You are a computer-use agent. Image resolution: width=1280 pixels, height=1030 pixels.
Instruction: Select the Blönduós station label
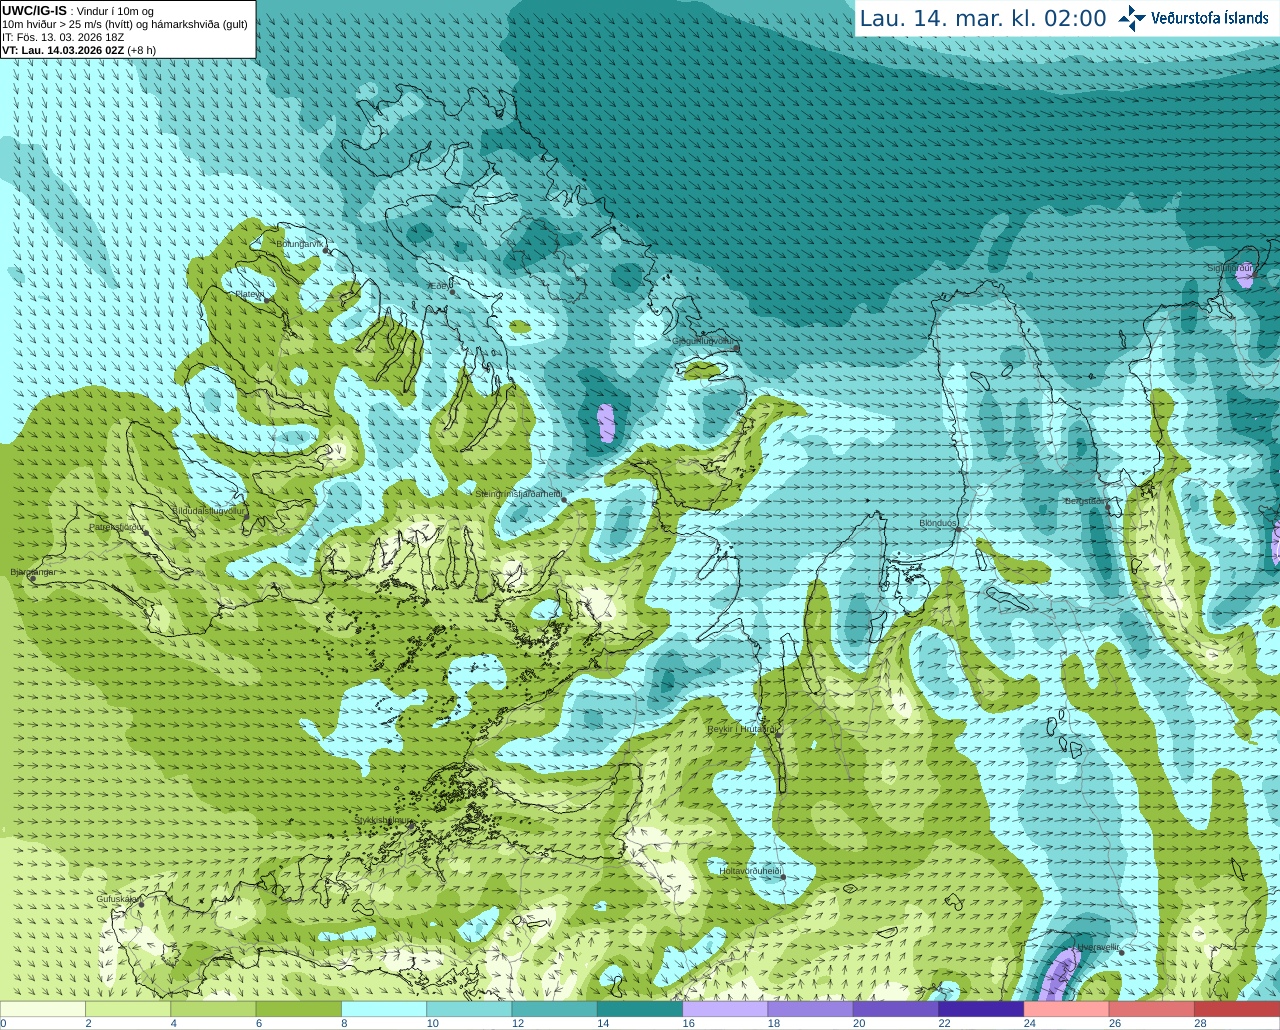[938, 523]
